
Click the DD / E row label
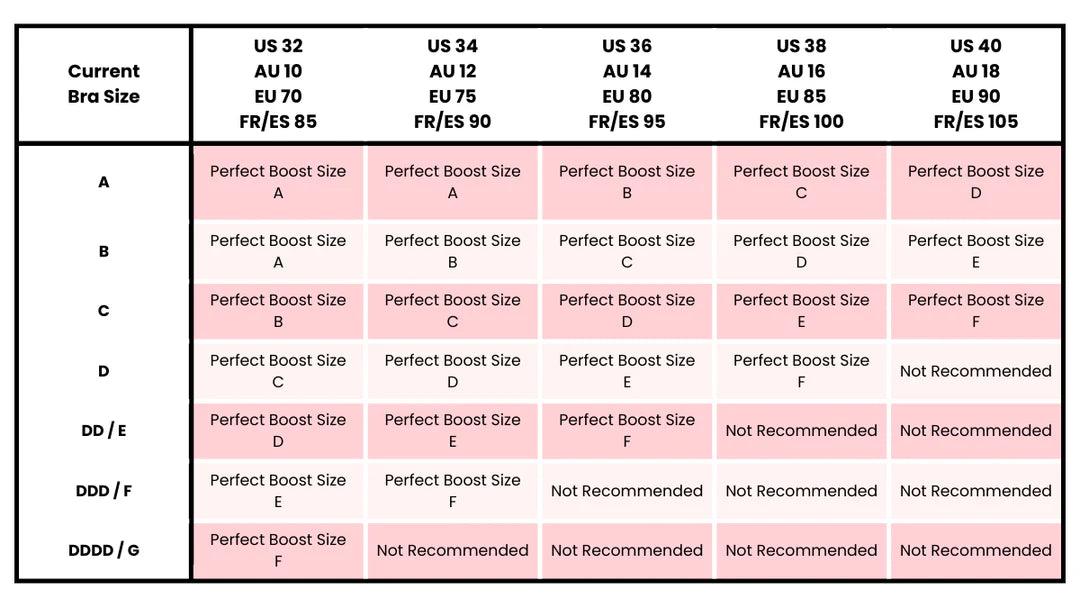coord(104,431)
